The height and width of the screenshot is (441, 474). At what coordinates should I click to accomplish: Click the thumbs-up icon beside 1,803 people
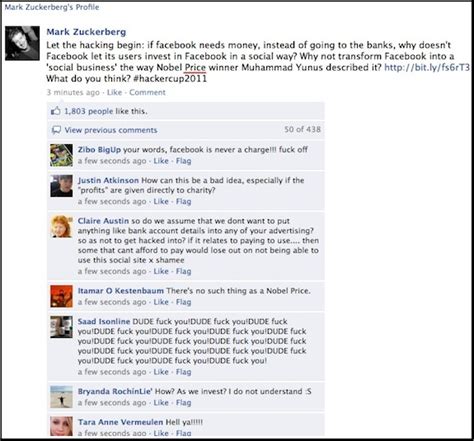point(56,111)
